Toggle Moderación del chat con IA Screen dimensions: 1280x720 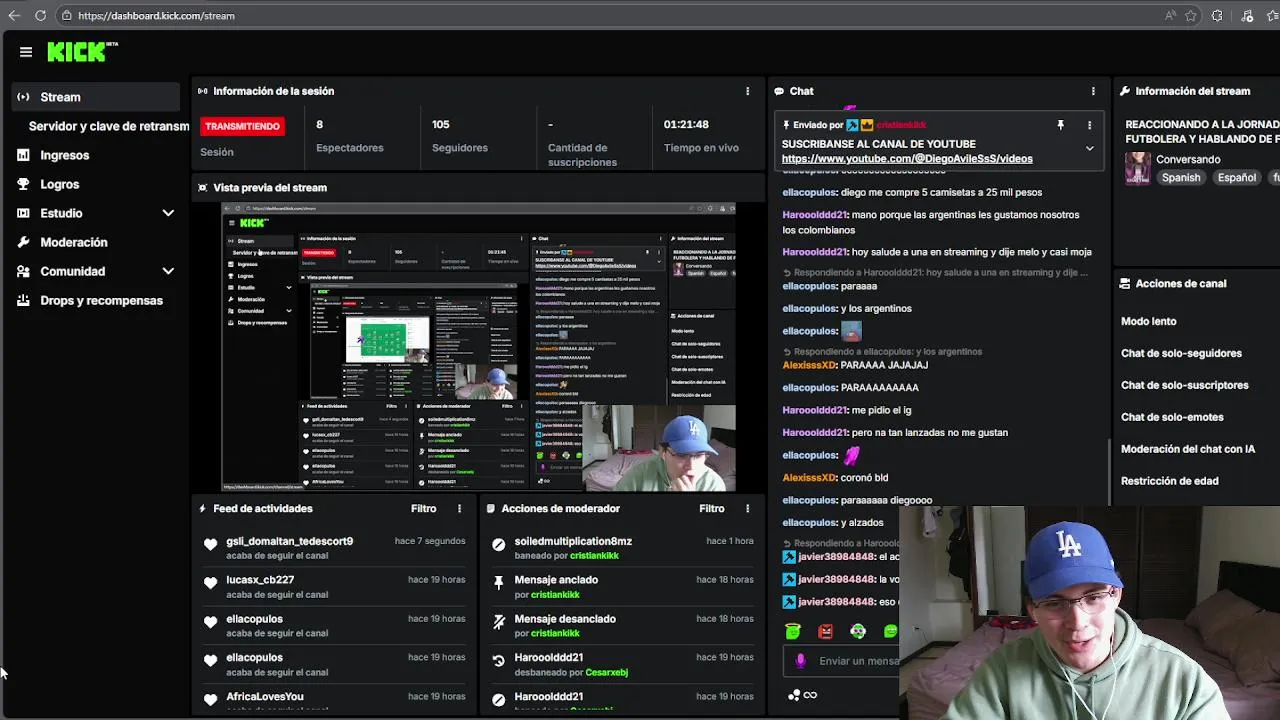1187,449
